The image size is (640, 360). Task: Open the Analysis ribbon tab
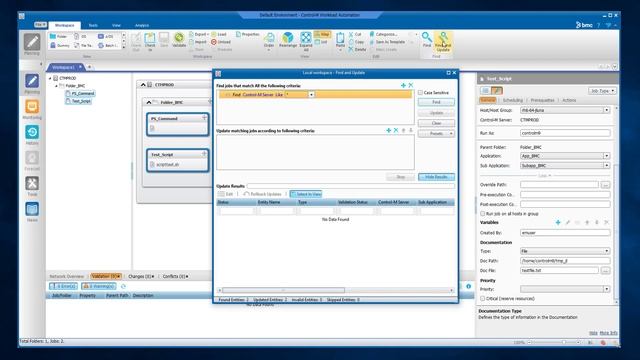pyautogui.click(x=142, y=25)
